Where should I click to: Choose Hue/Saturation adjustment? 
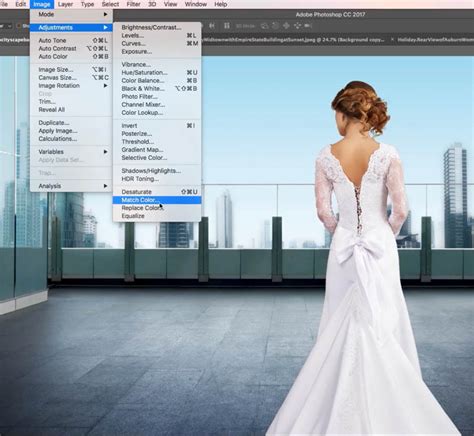pyautogui.click(x=157, y=72)
